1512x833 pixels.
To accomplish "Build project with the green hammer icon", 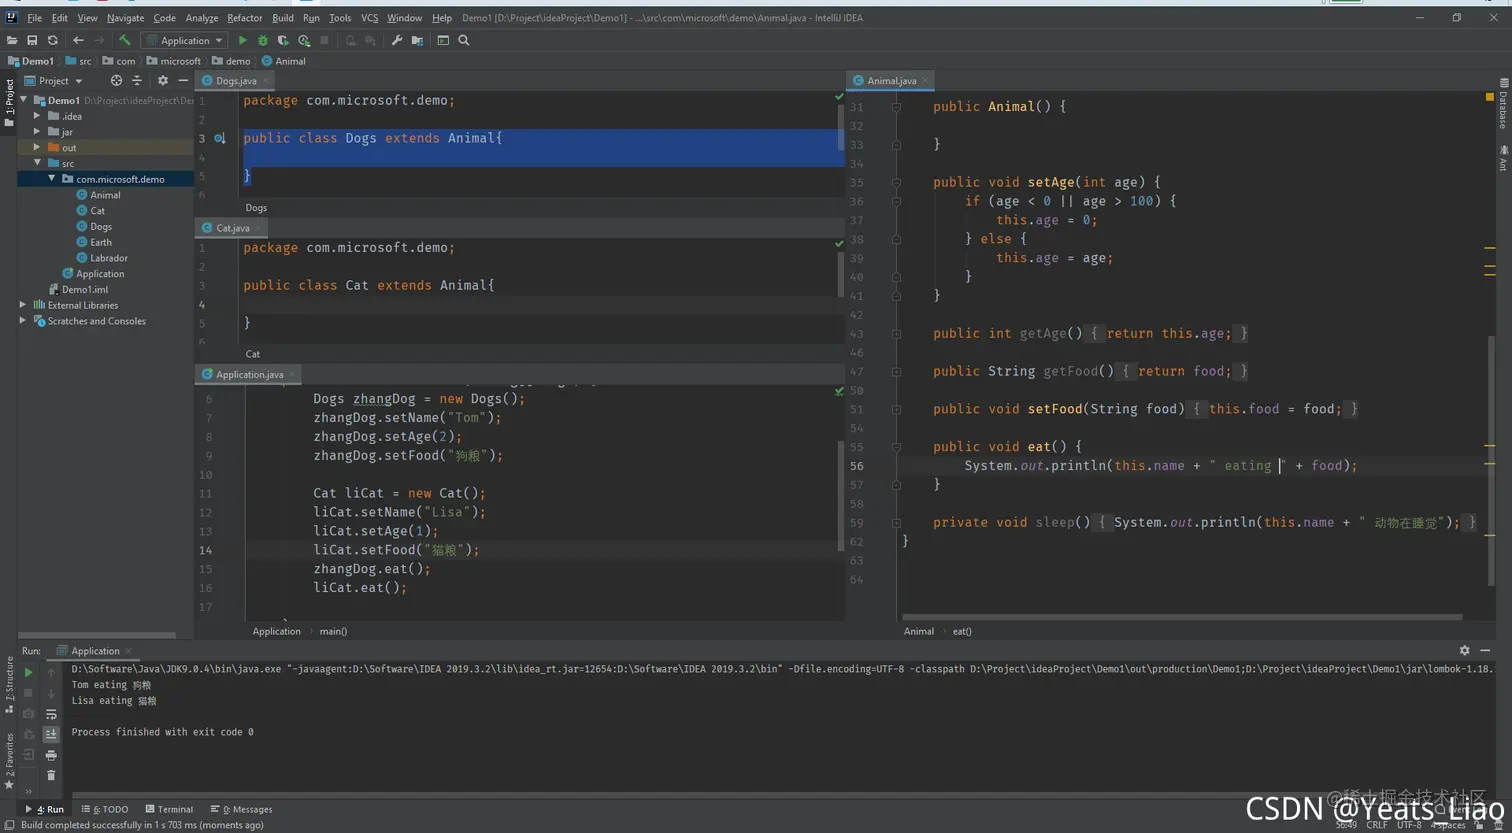I will pyautogui.click(x=125, y=40).
